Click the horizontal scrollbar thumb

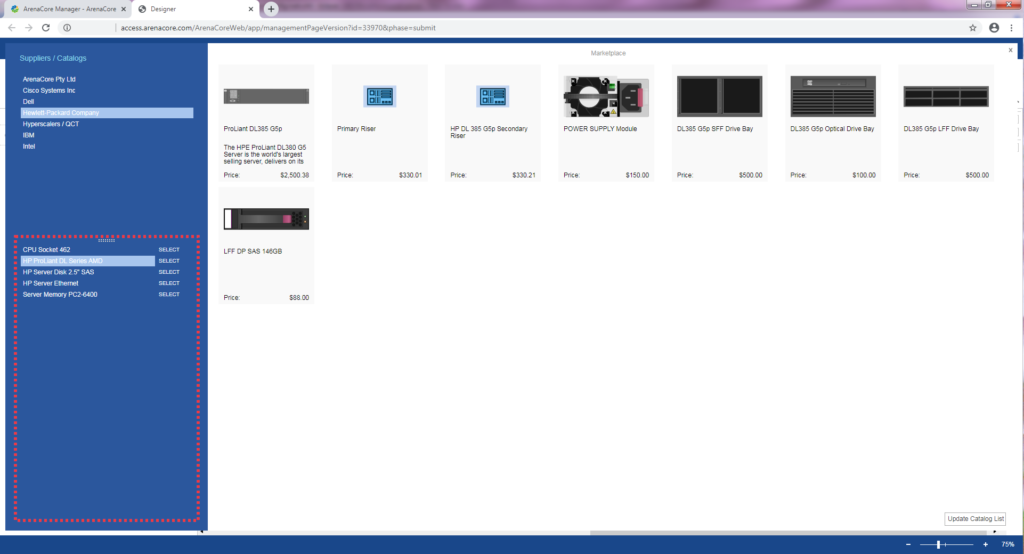tap(787, 532)
